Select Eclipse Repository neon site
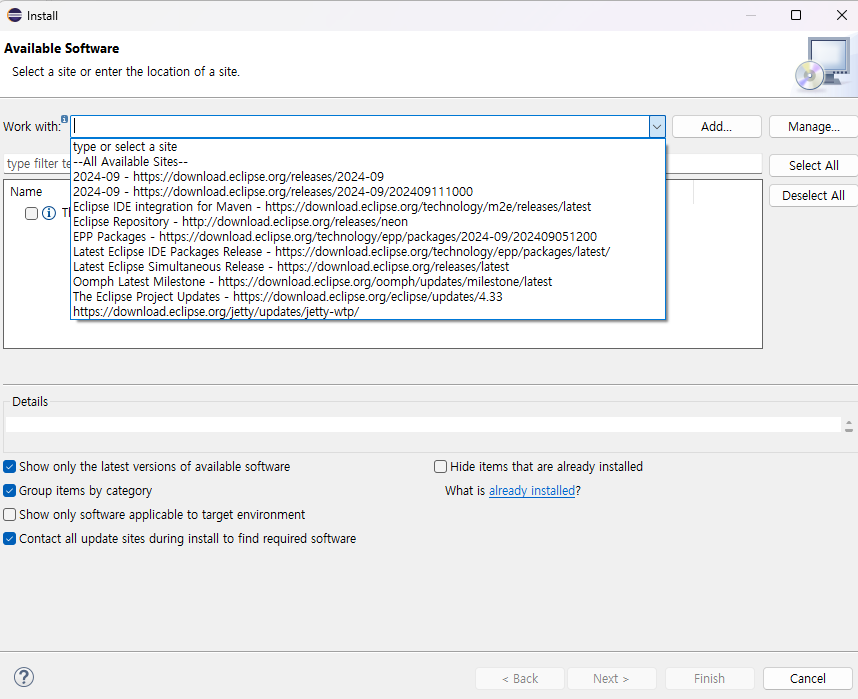Image resolution: width=858 pixels, height=699 pixels. [x=368, y=222]
